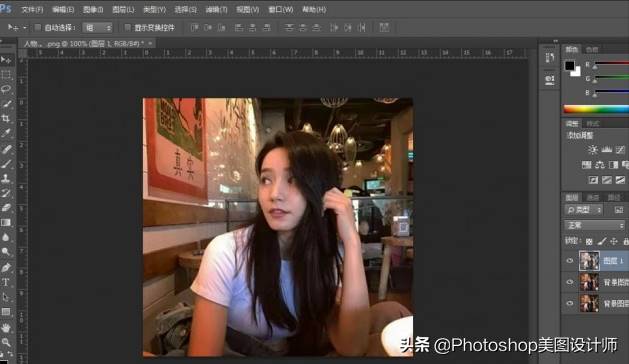The width and height of the screenshot is (629, 364).
Task: Add a Levels adjustment
Action: [x=607, y=150]
